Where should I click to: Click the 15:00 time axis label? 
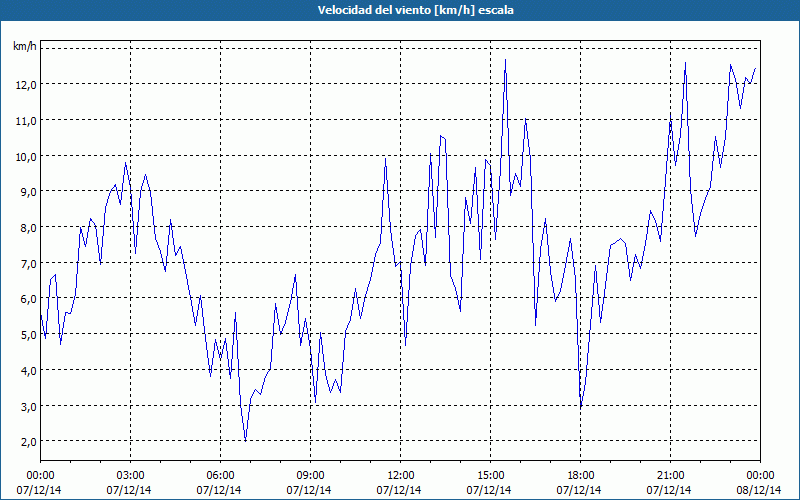[x=490, y=476]
